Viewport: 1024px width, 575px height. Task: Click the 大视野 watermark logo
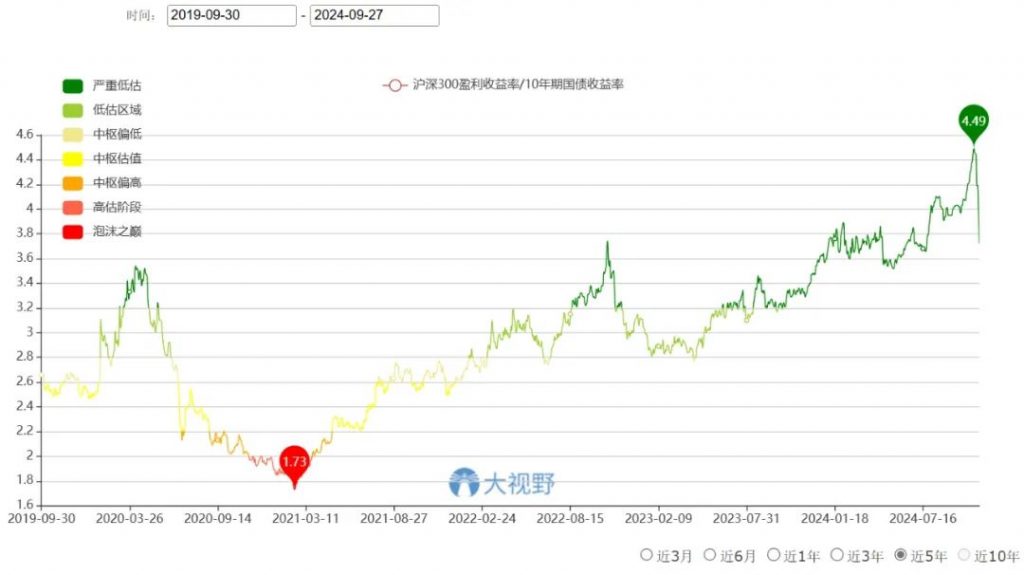click(x=501, y=483)
